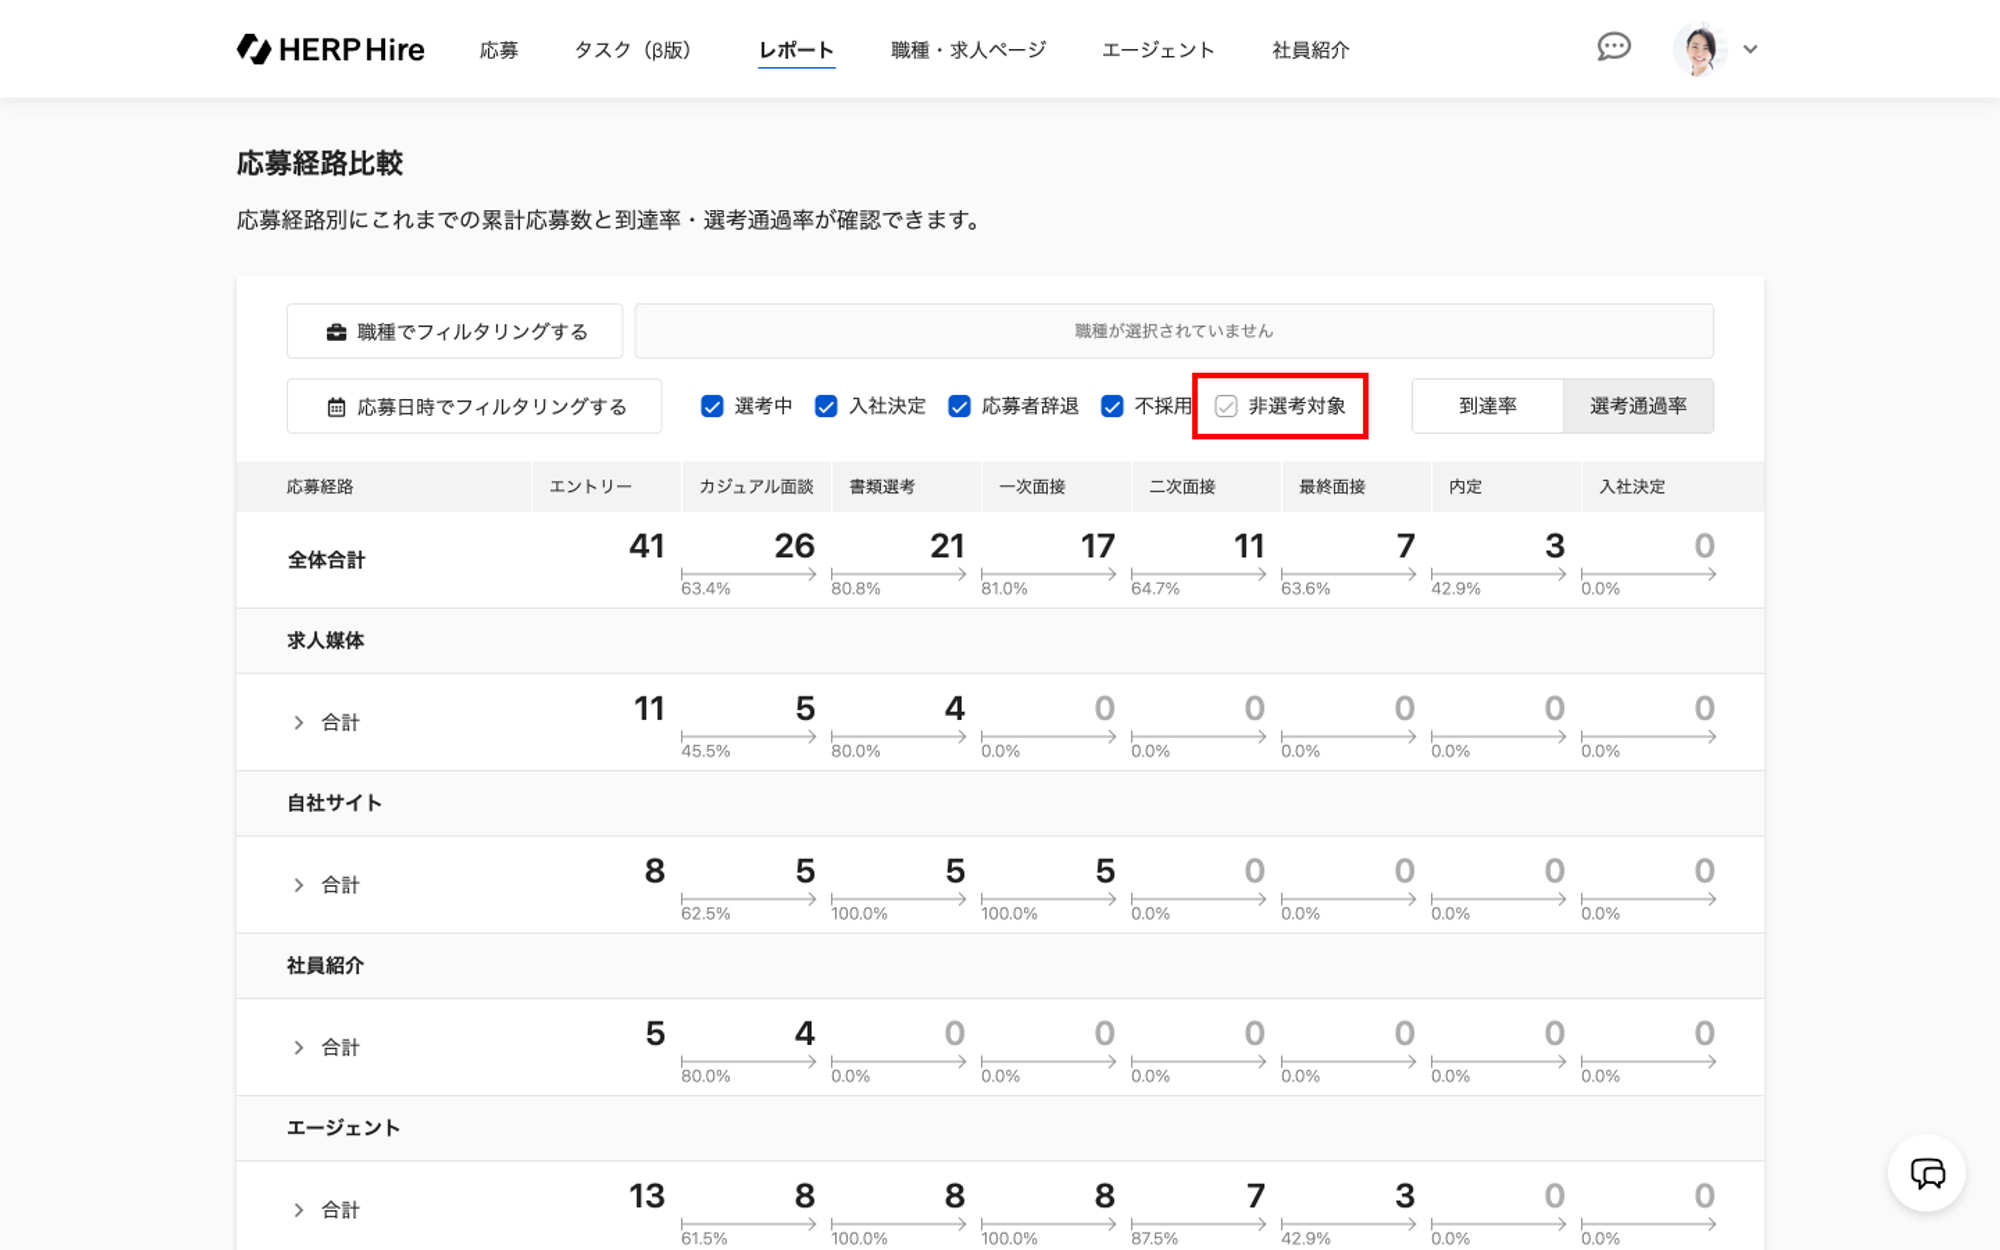This screenshot has width=2000, height=1250.
Task: Expand the 求人媒体 合計 row
Action: pyautogui.click(x=298, y=722)
